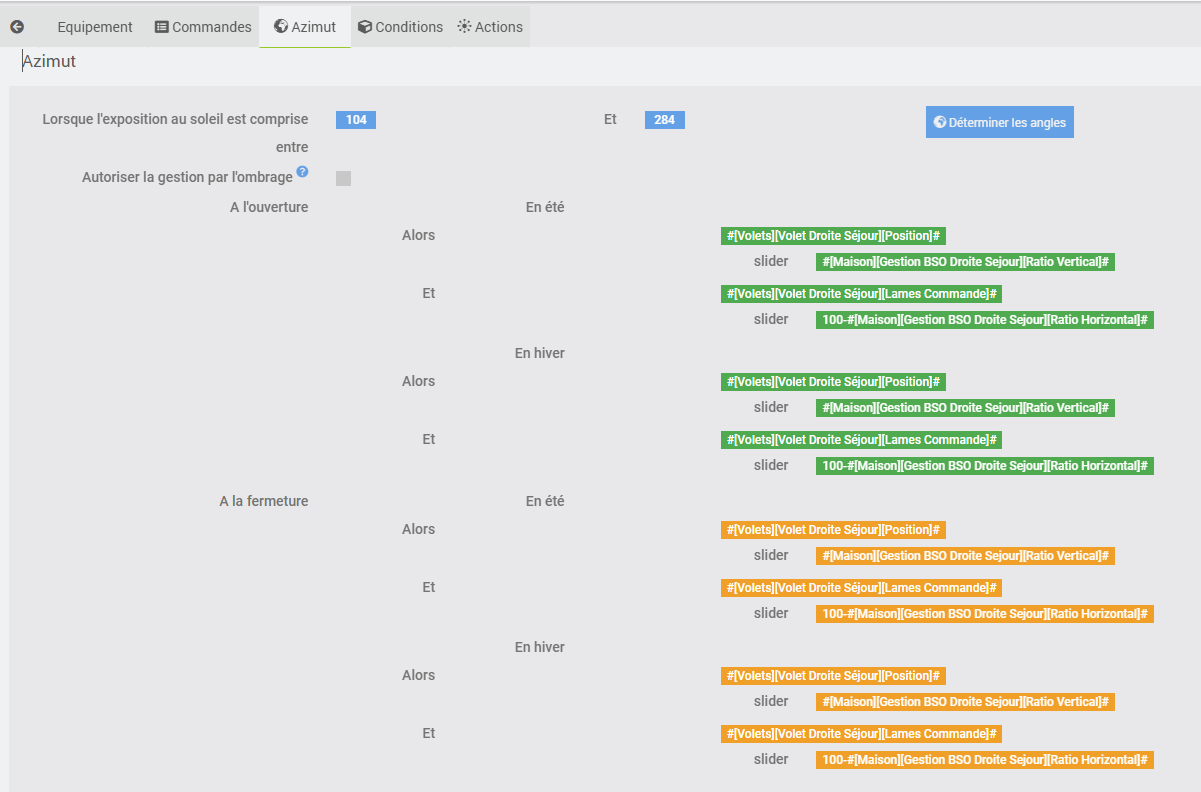Click the Déterminer les angles button
1201x792 pixels.
click(x=1000, y=122)
